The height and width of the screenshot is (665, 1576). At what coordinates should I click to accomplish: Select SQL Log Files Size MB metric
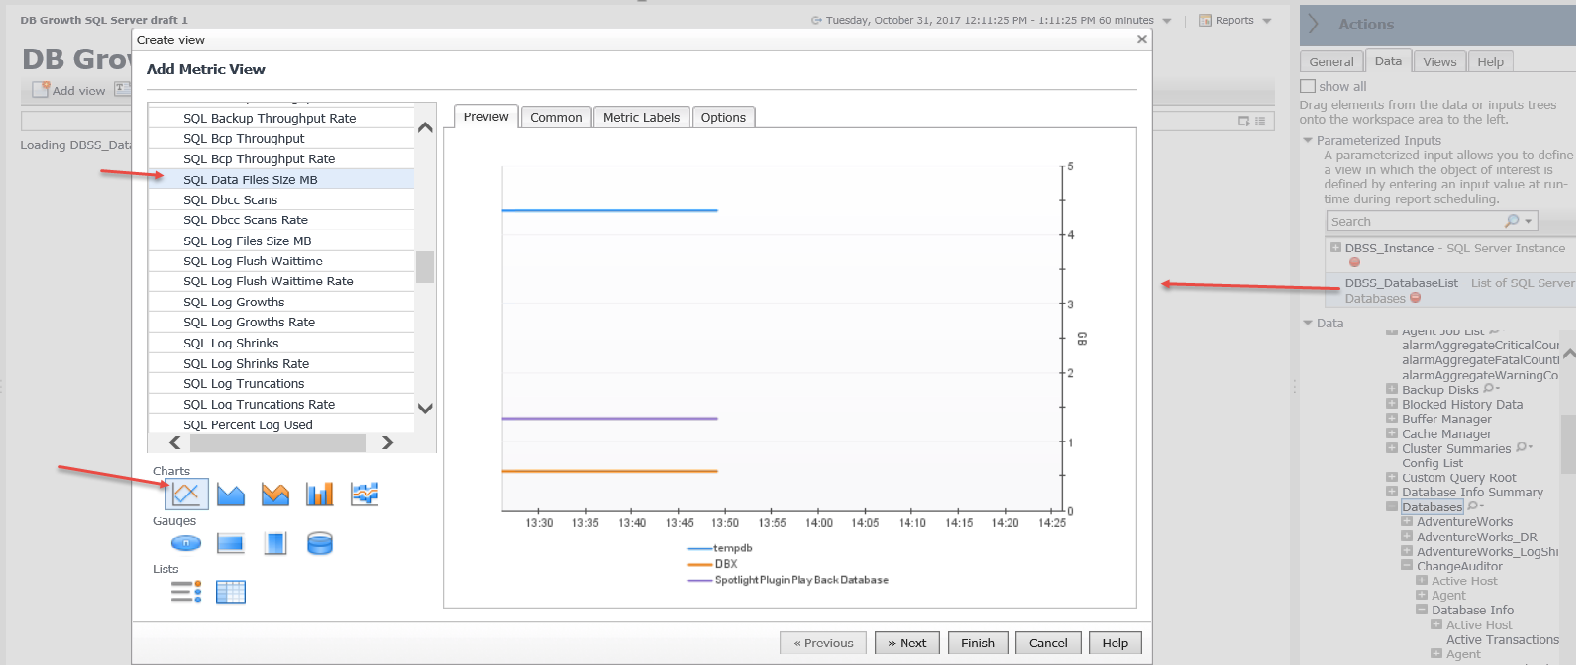tap(247, 241)
